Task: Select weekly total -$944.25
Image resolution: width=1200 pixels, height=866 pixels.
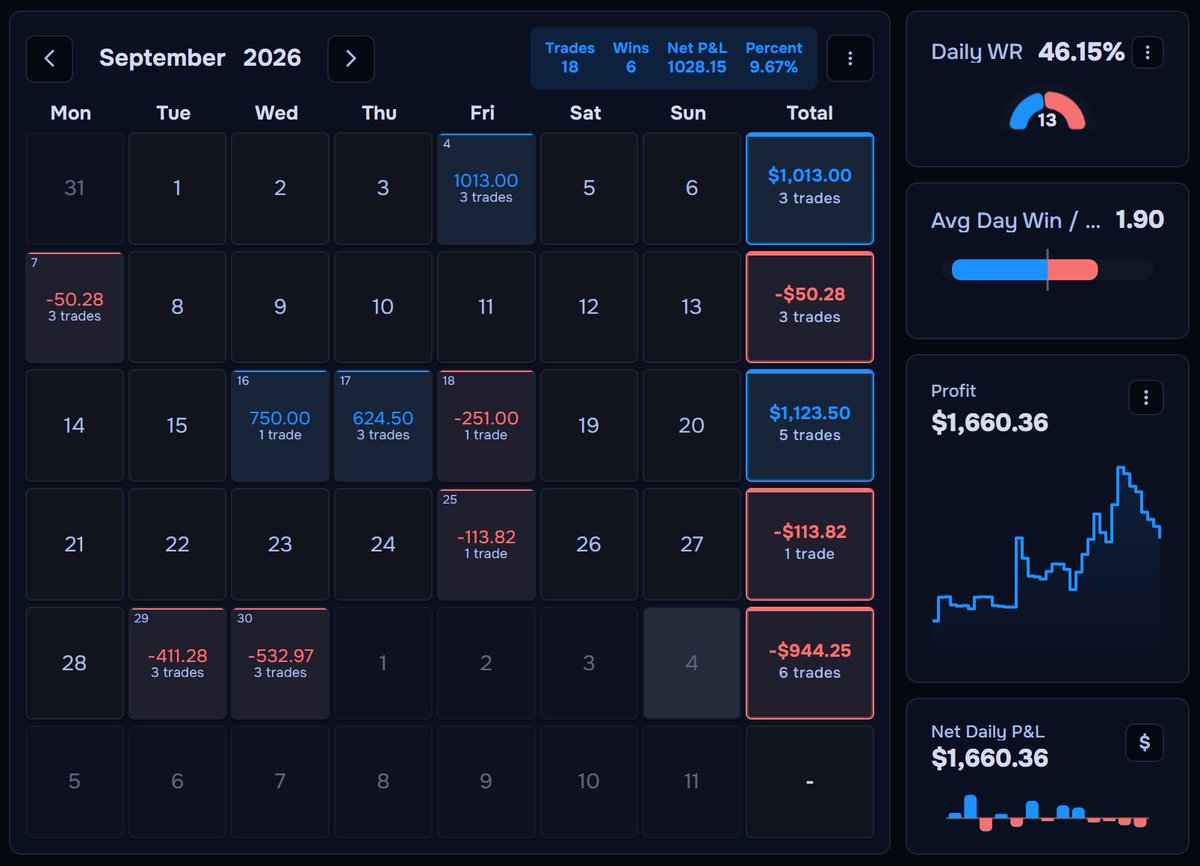Action: [x=810, y=663]
